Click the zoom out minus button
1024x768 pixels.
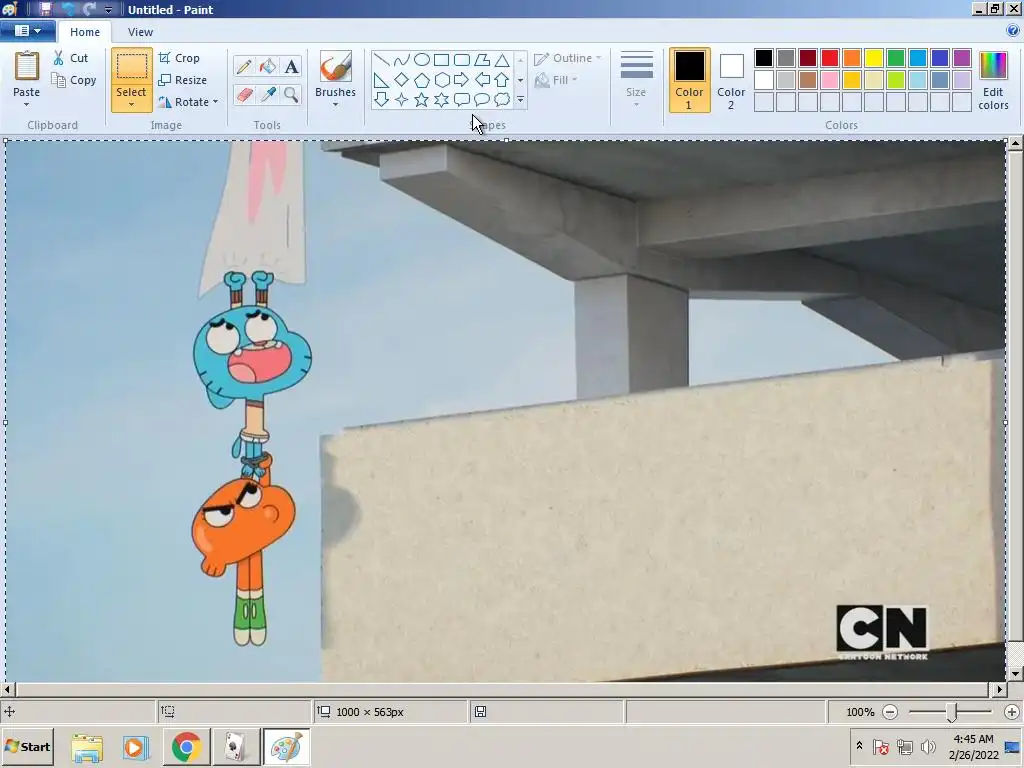coord(889,712)
